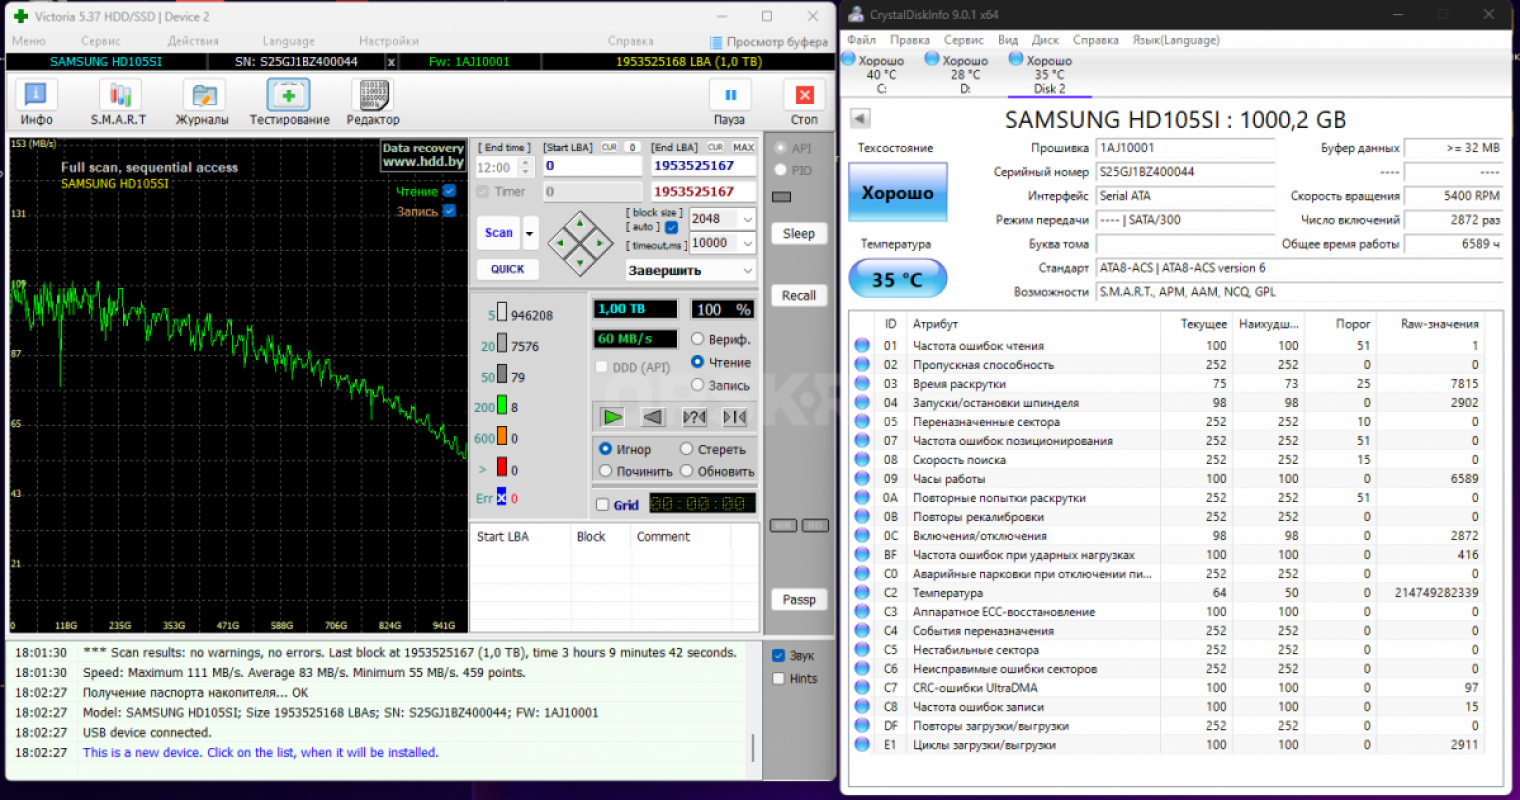The image size is (1520, 800).
Task: Open the Журналы logs icon
Action: [x=203, y=103]
